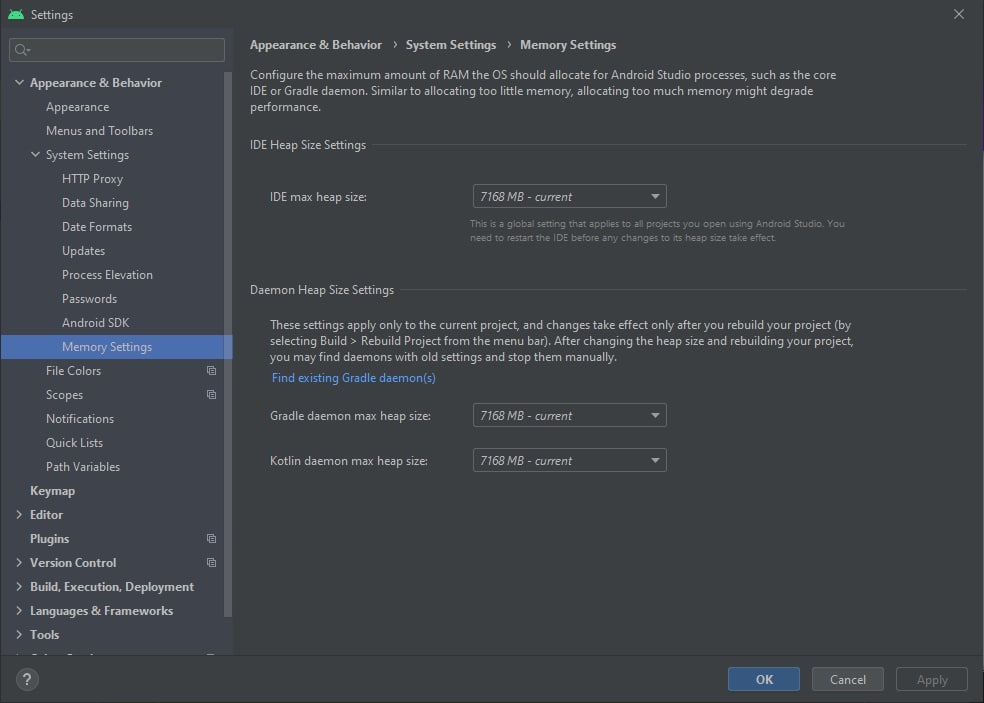Image resolution: width=984 pixels, height=703 pixels.
Task: Collapse the System Settings subtree
Action: [35, 154]
